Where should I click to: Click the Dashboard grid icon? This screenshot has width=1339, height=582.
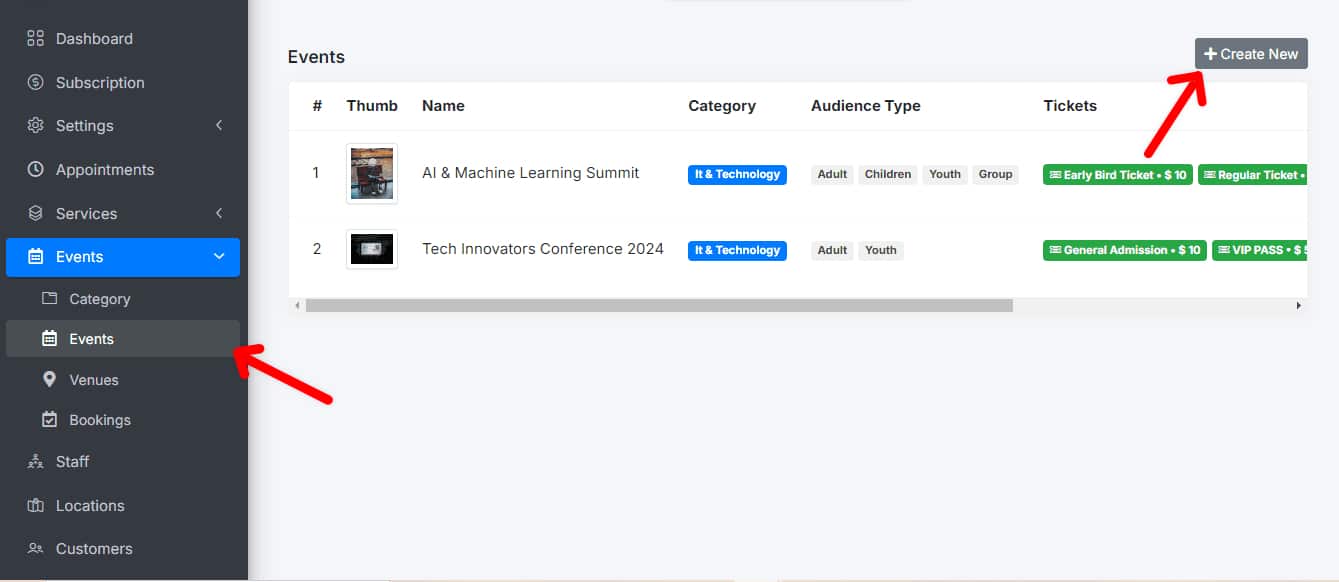point(36,39)
